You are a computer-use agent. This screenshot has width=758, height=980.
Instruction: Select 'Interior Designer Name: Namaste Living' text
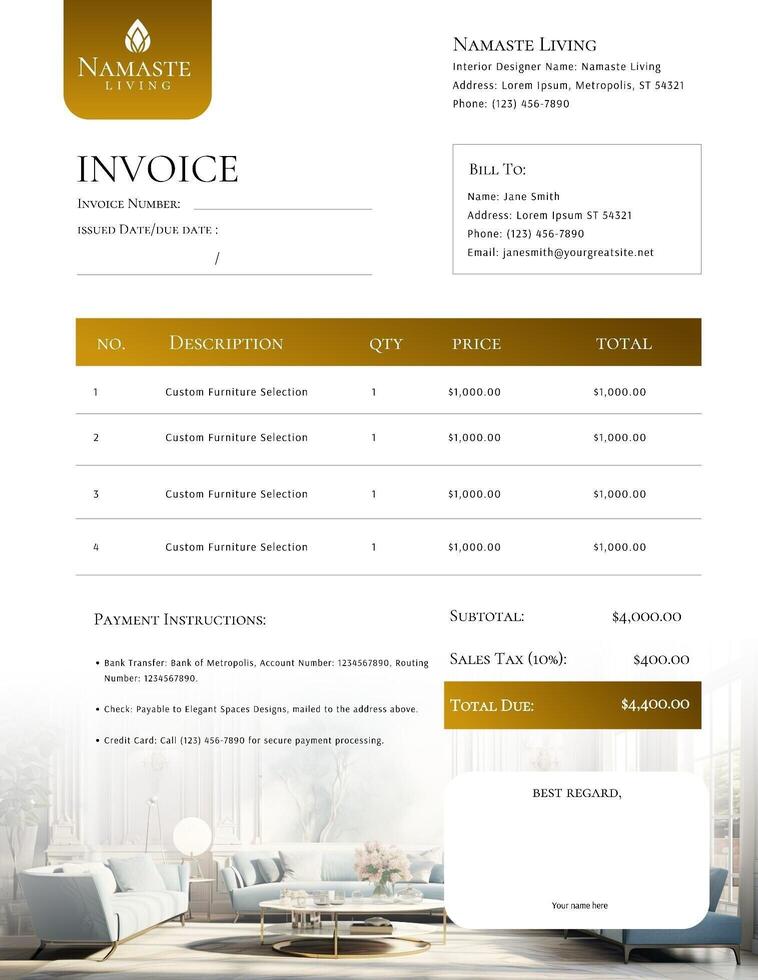(556, 67)
